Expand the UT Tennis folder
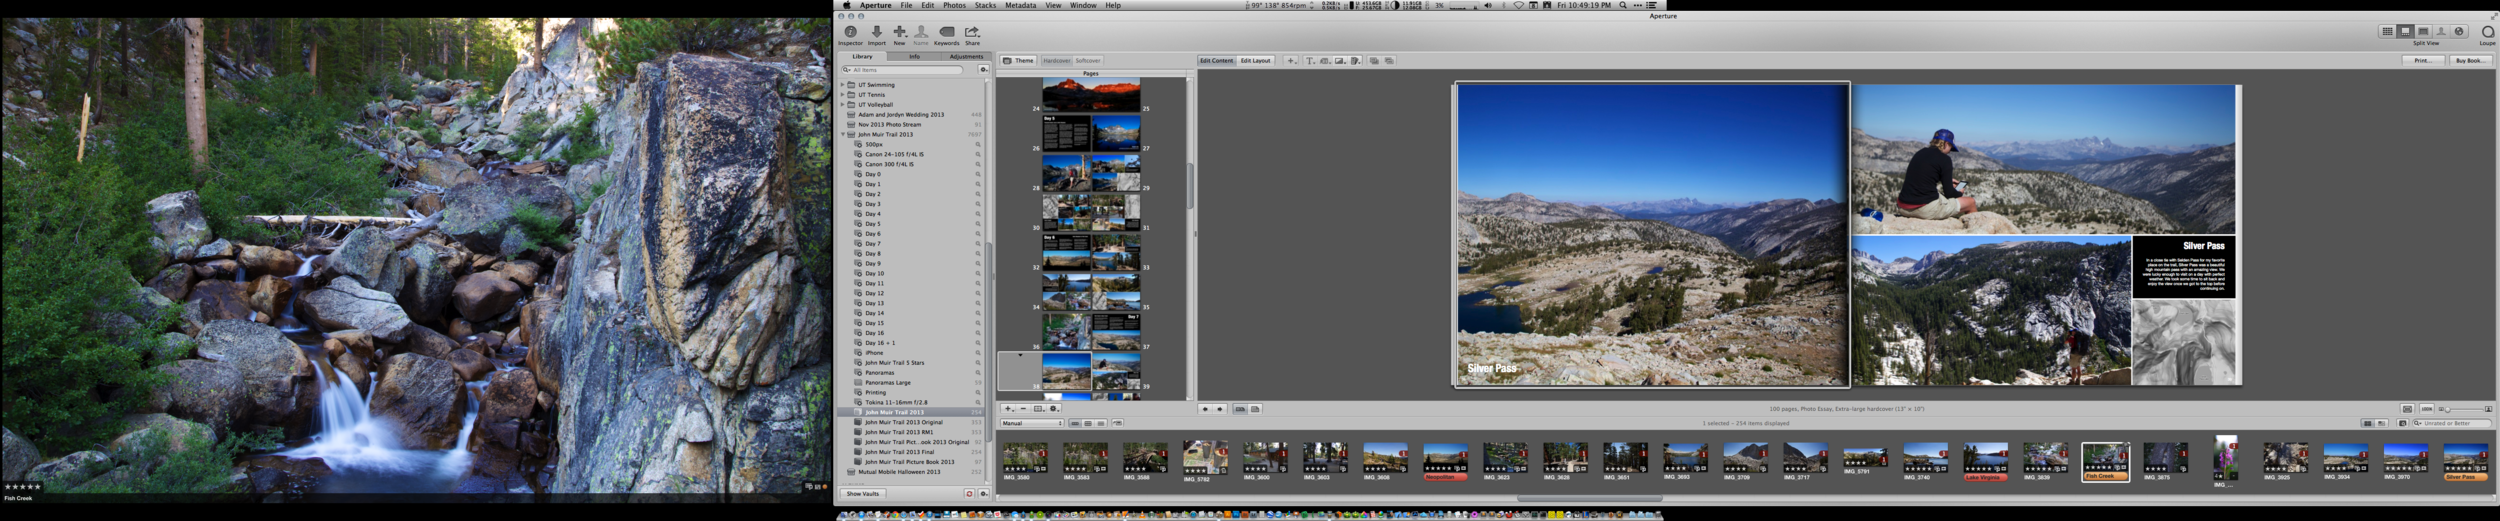This screenshot has height=521, width=2500. (842, 95)
